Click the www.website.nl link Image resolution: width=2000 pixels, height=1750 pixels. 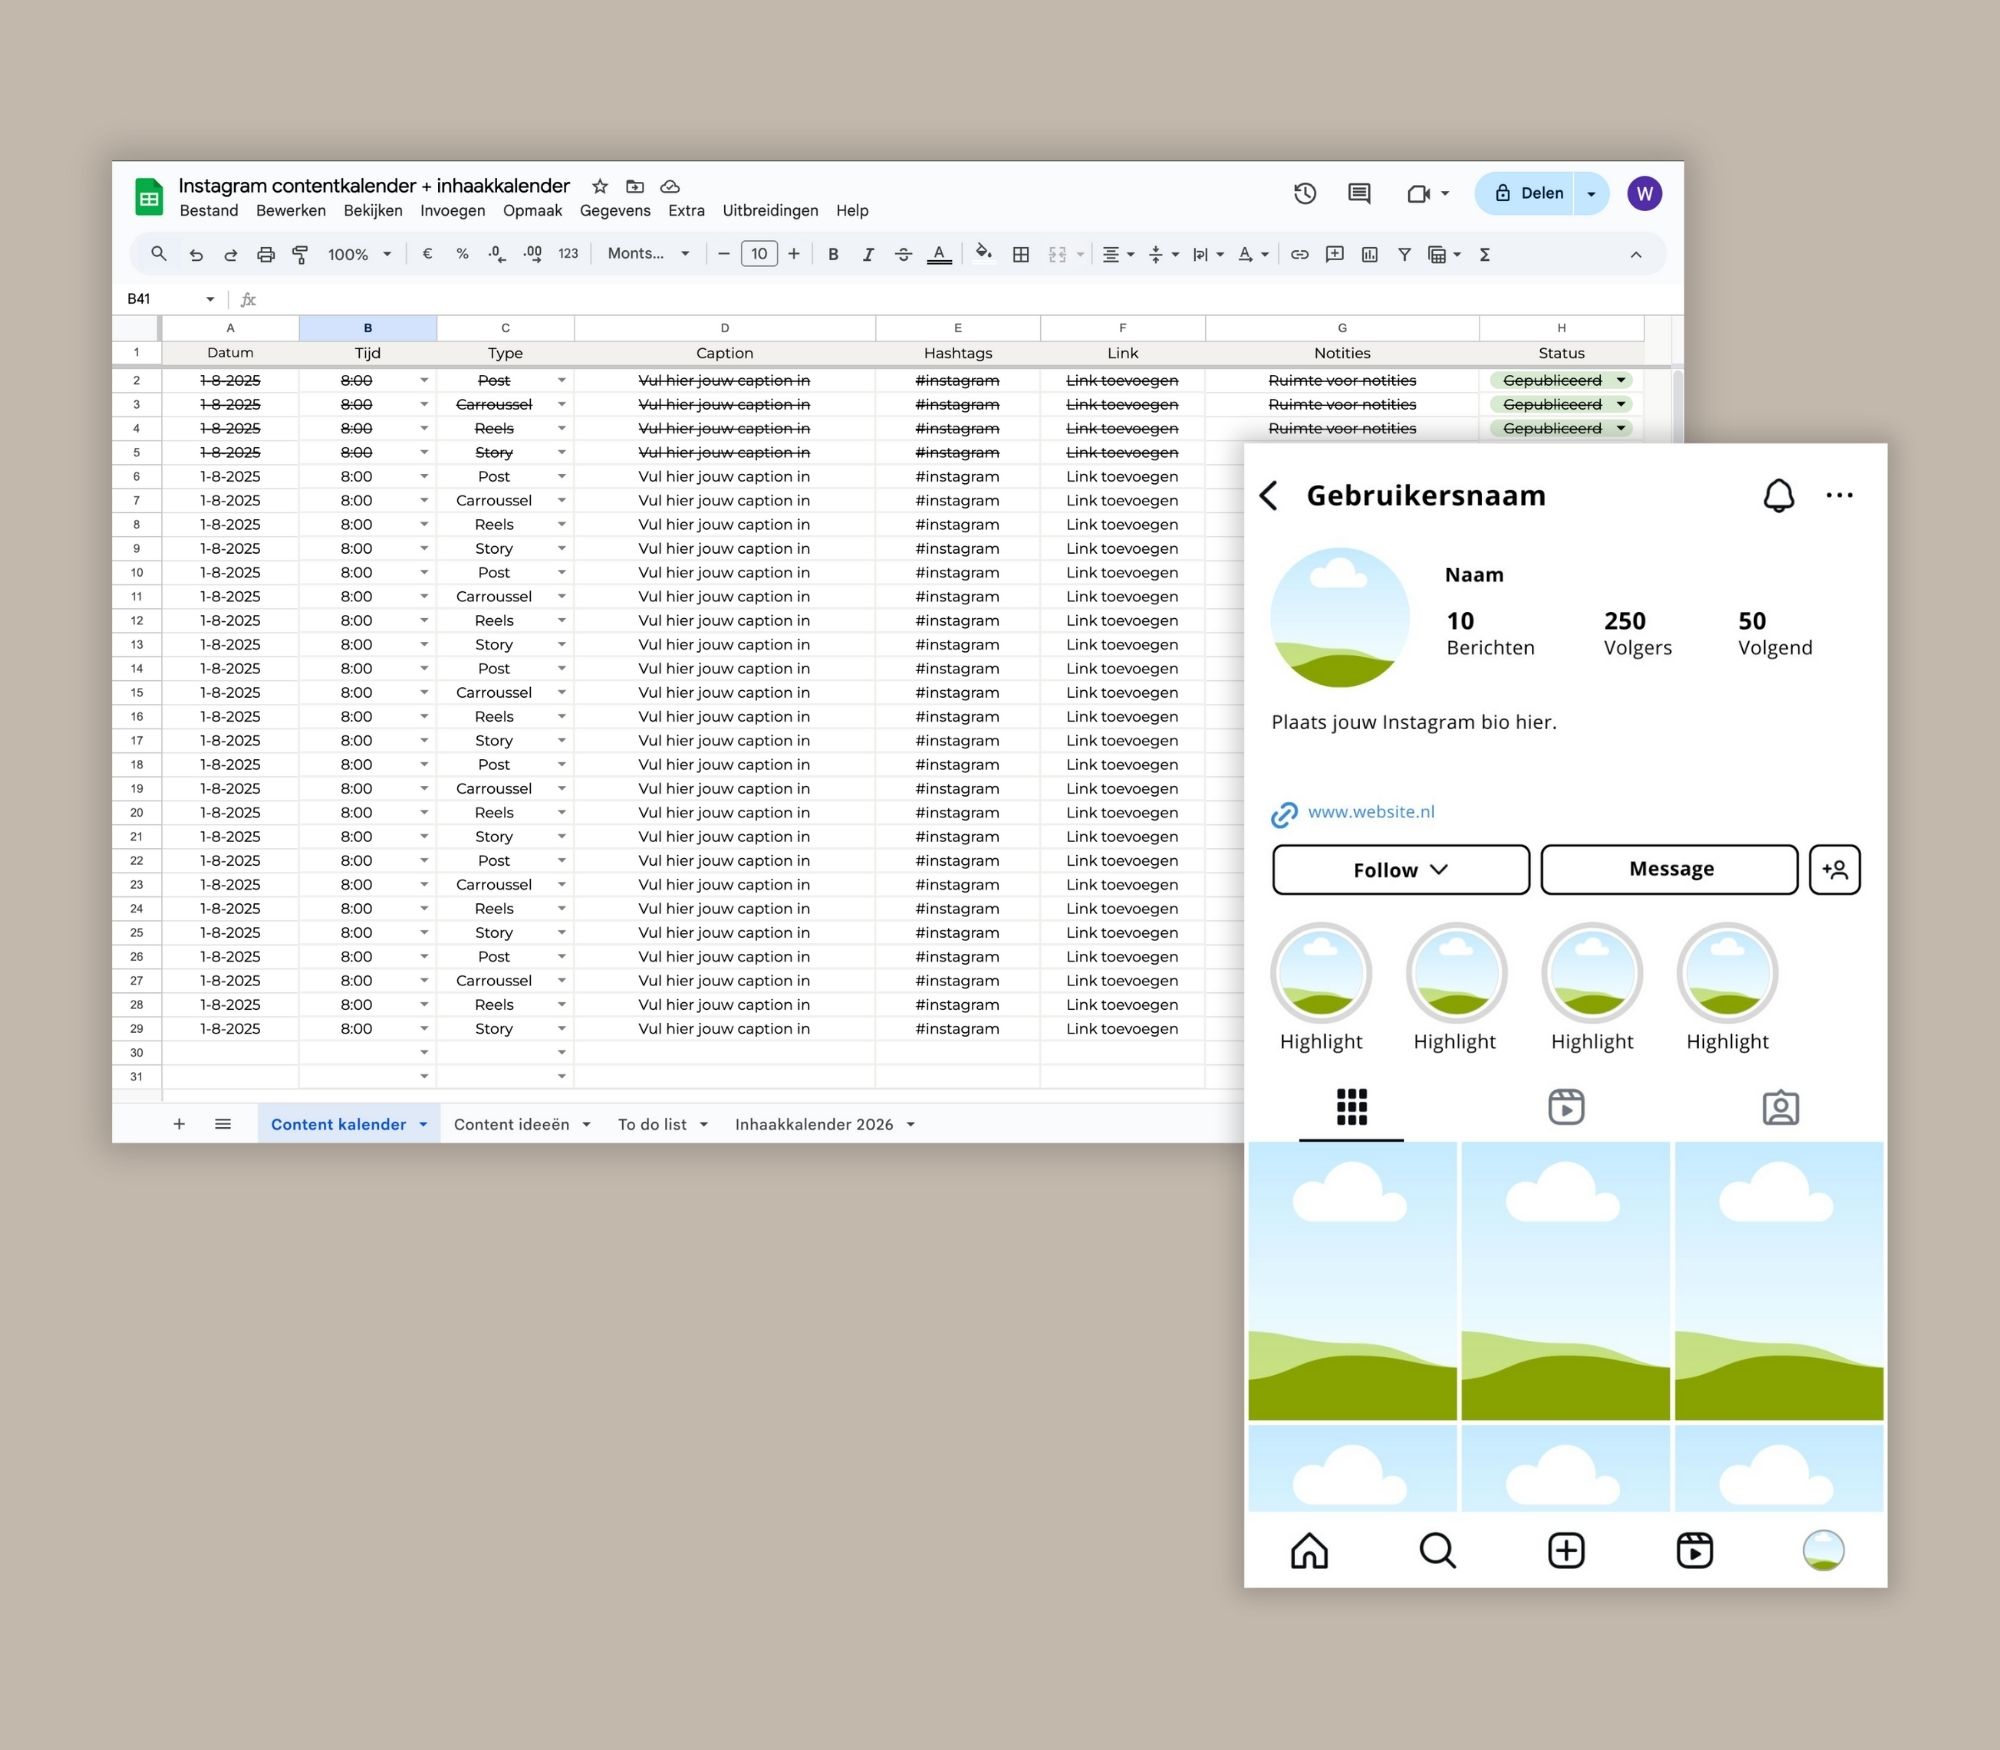click(x=1370, y=812)
